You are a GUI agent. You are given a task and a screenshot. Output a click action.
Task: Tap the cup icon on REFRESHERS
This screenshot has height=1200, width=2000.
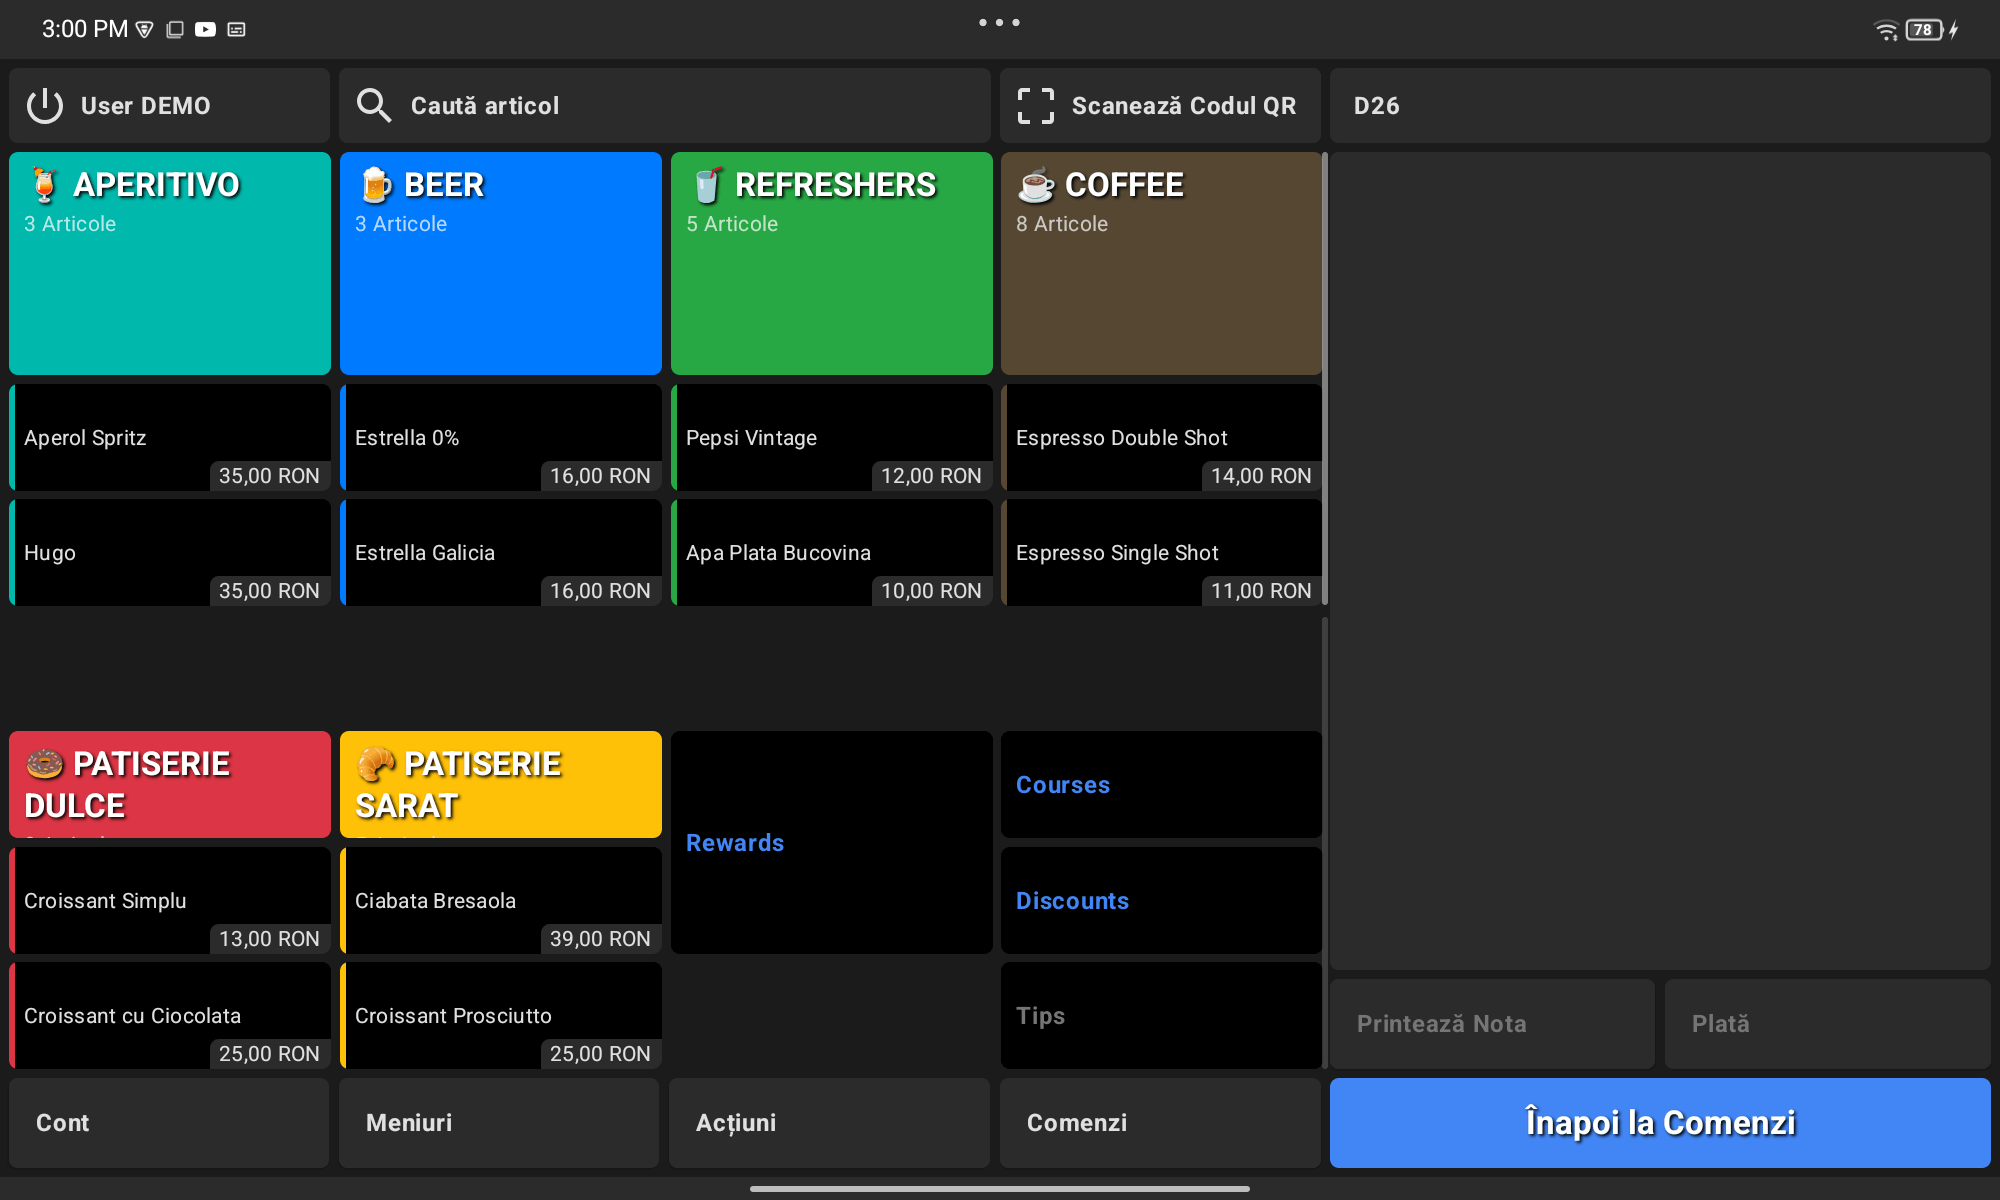(x=707, y=185)
